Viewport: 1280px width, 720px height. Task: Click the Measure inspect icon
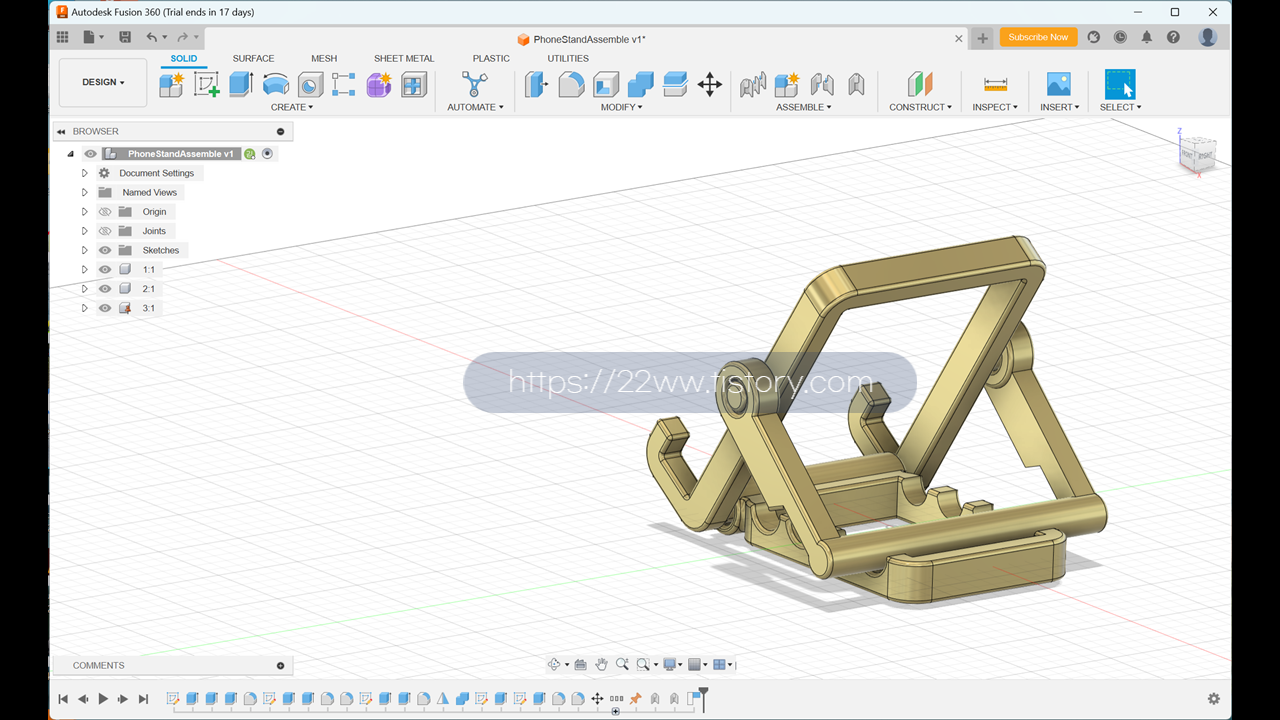pyautogui.click(x=995, y=84)
